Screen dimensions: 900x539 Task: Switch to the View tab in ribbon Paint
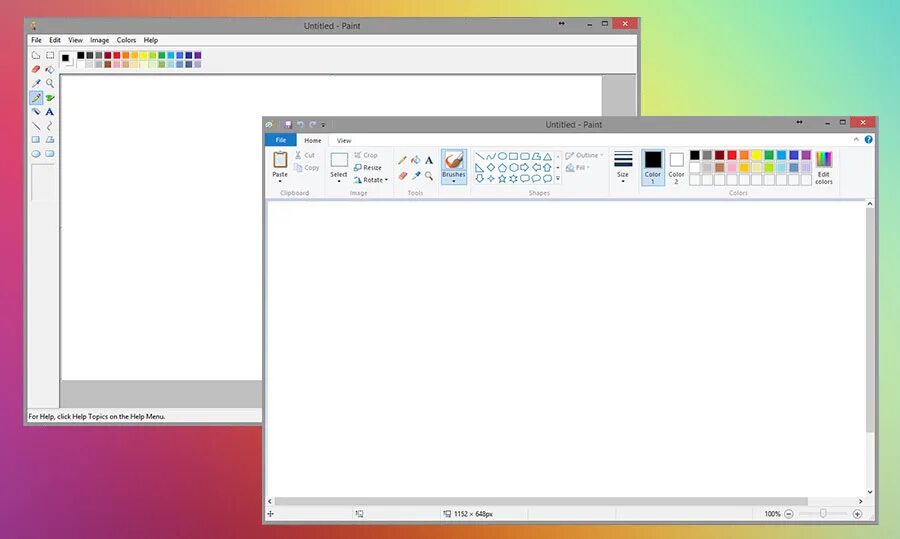(x=344, y=141)
